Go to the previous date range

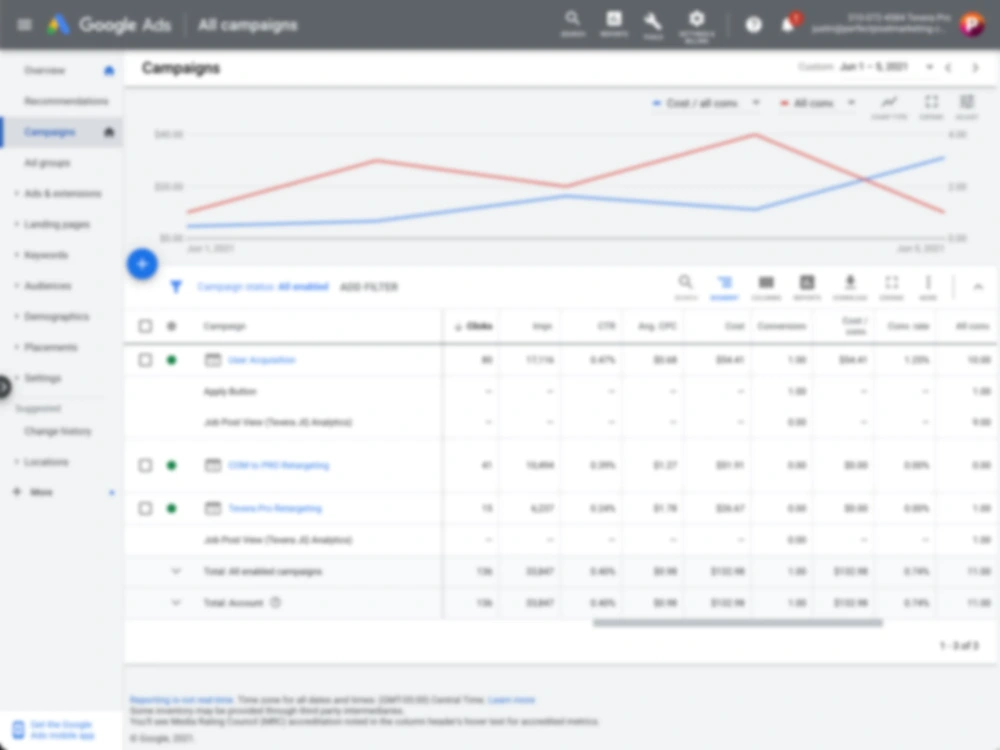948,68
